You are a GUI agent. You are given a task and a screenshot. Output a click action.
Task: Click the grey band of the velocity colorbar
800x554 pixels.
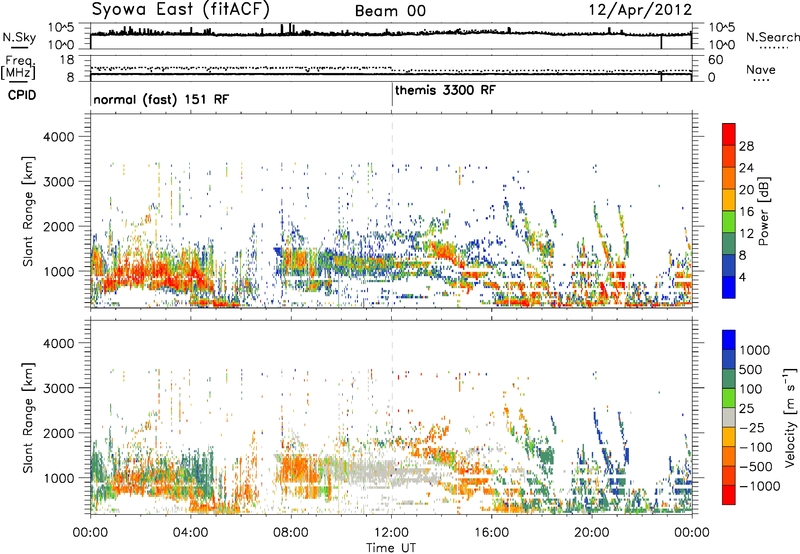(729, 417)
